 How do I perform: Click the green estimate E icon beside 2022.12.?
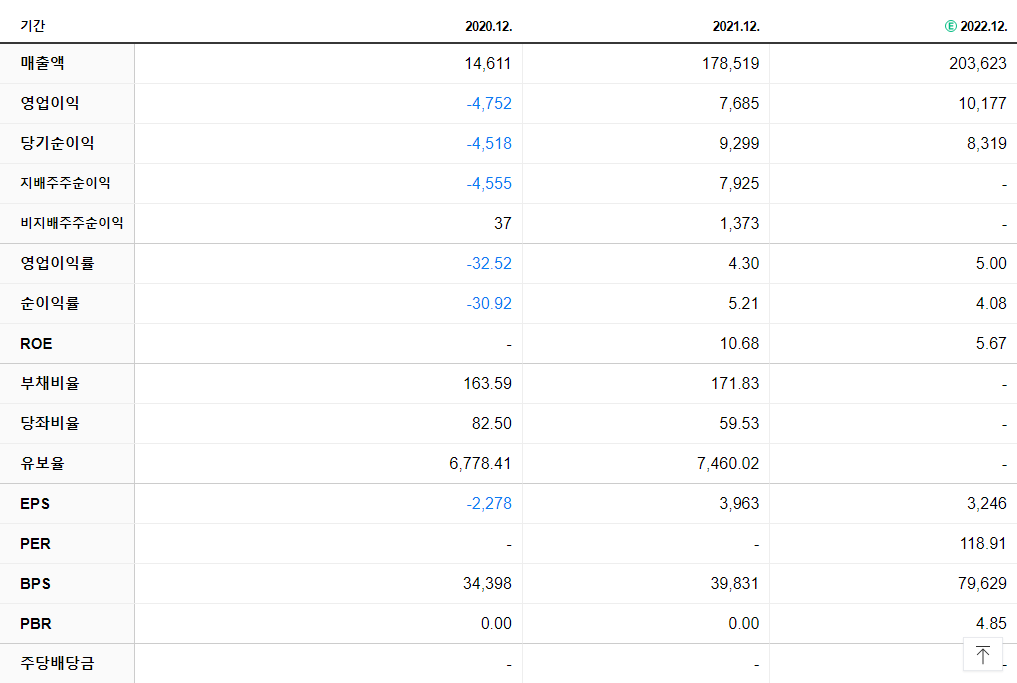click(950, 26)
